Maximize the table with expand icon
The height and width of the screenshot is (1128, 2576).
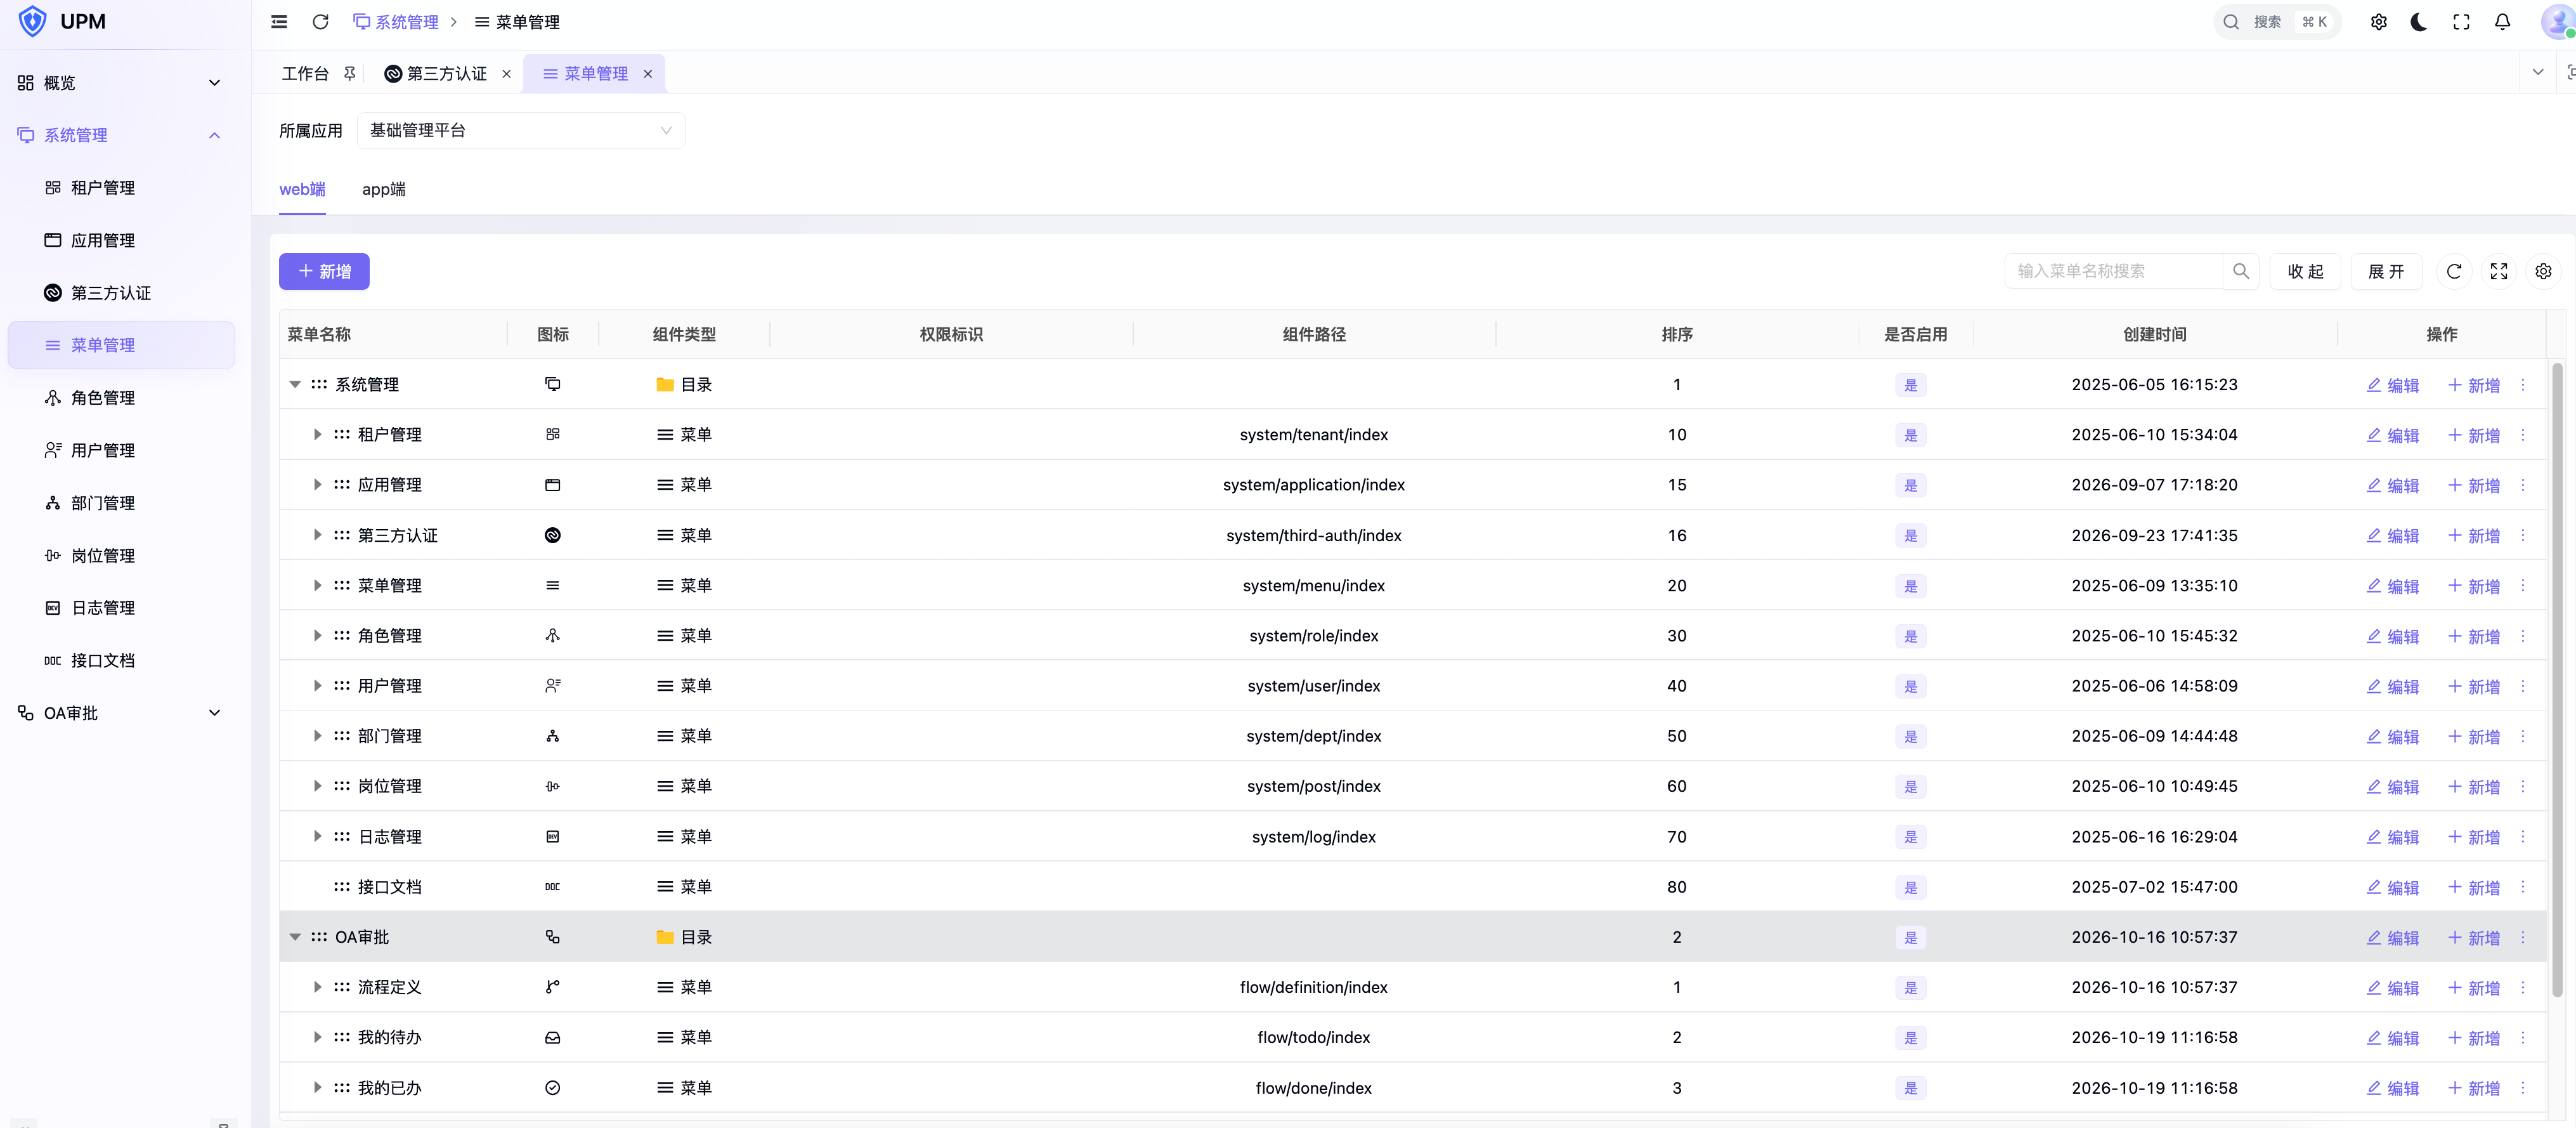tap(2499, 271)
